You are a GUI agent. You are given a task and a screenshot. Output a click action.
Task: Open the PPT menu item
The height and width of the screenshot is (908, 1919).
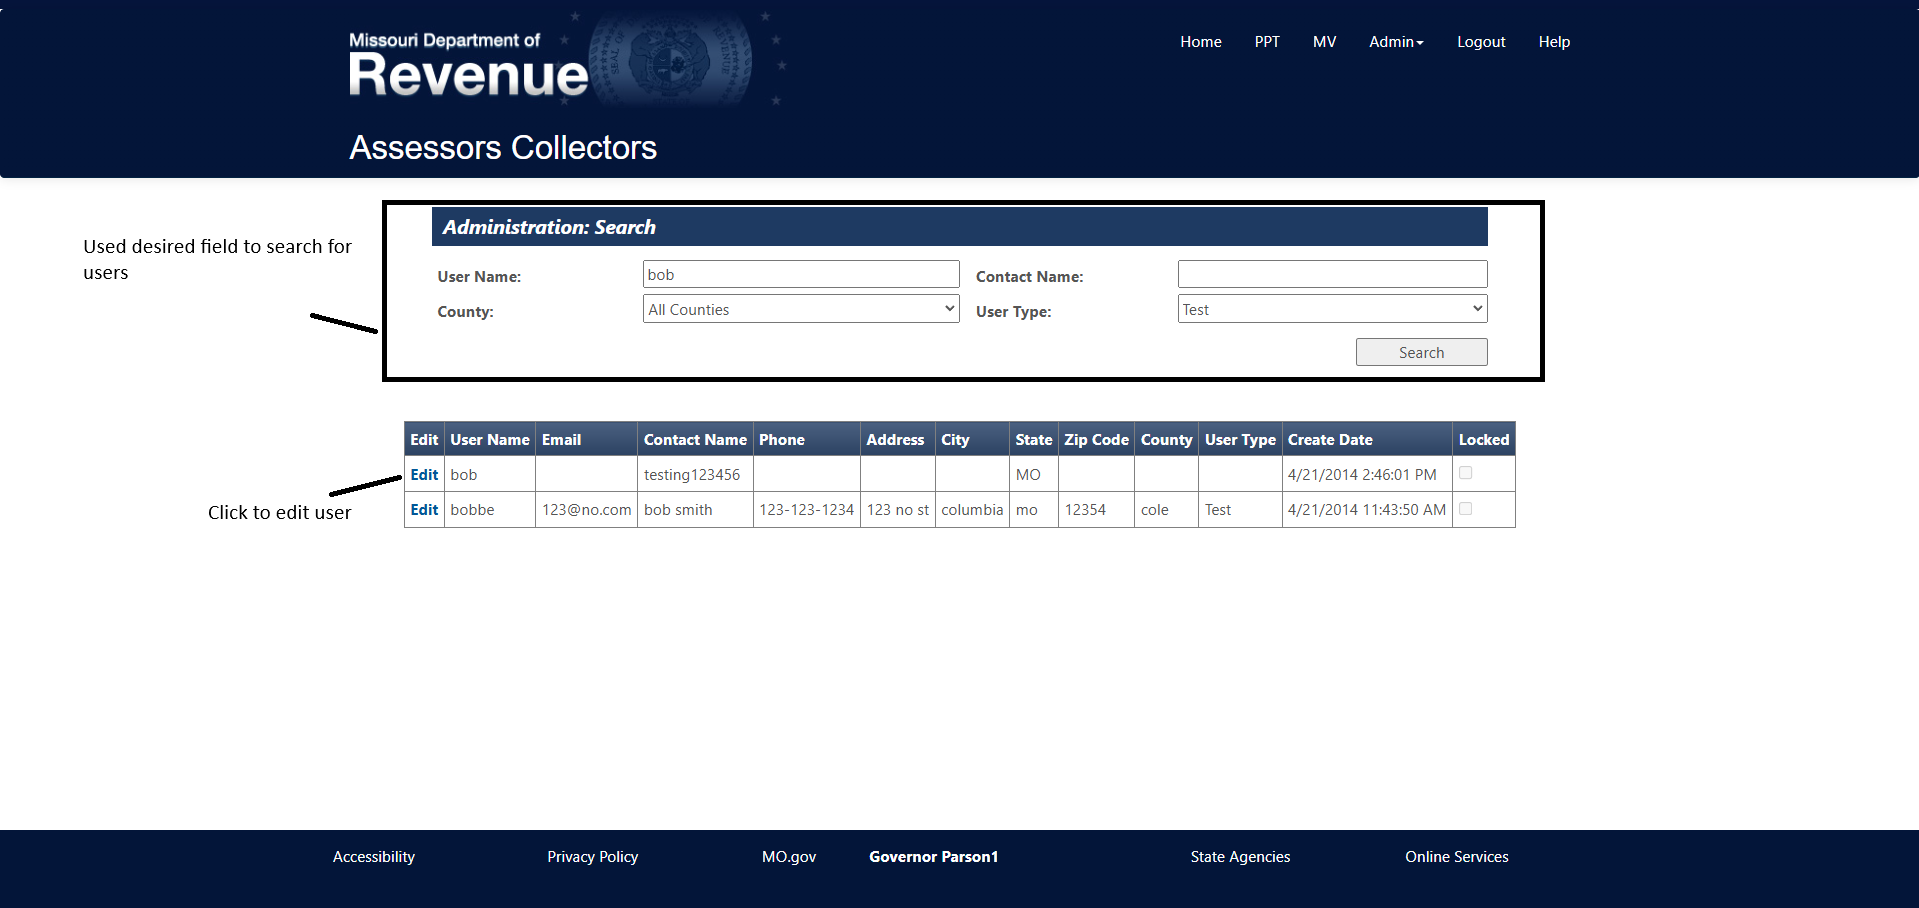pyautogui.click(x=1266, y=42)
